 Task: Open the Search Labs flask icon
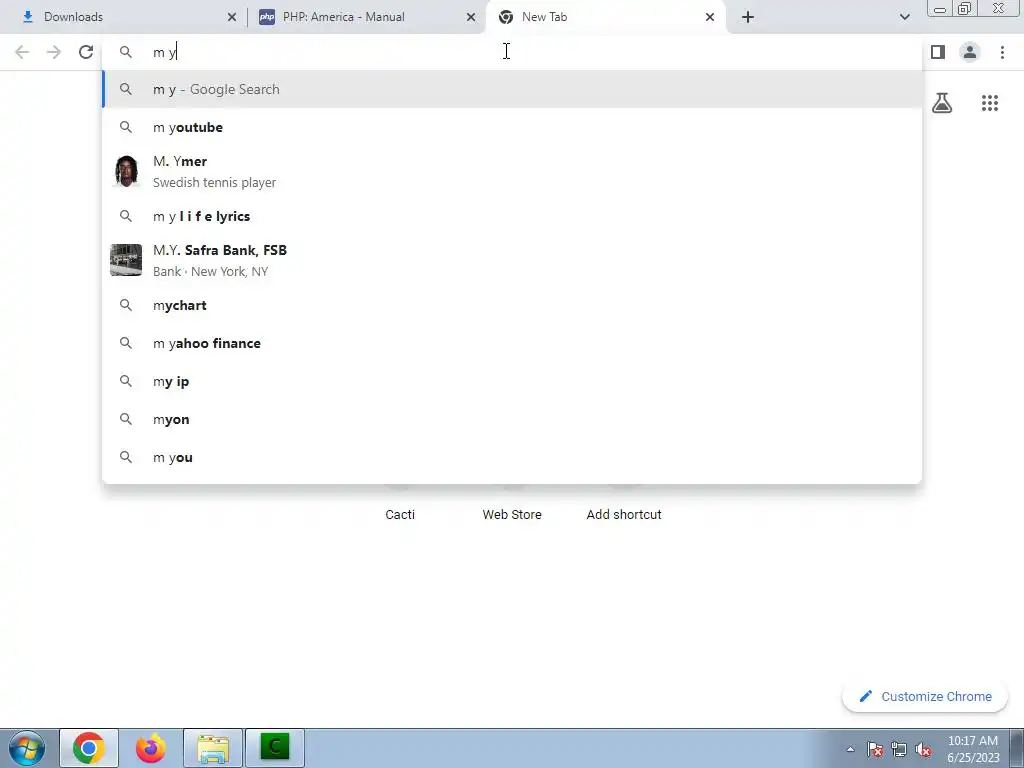pyautogui.click(x=942, y=103)
